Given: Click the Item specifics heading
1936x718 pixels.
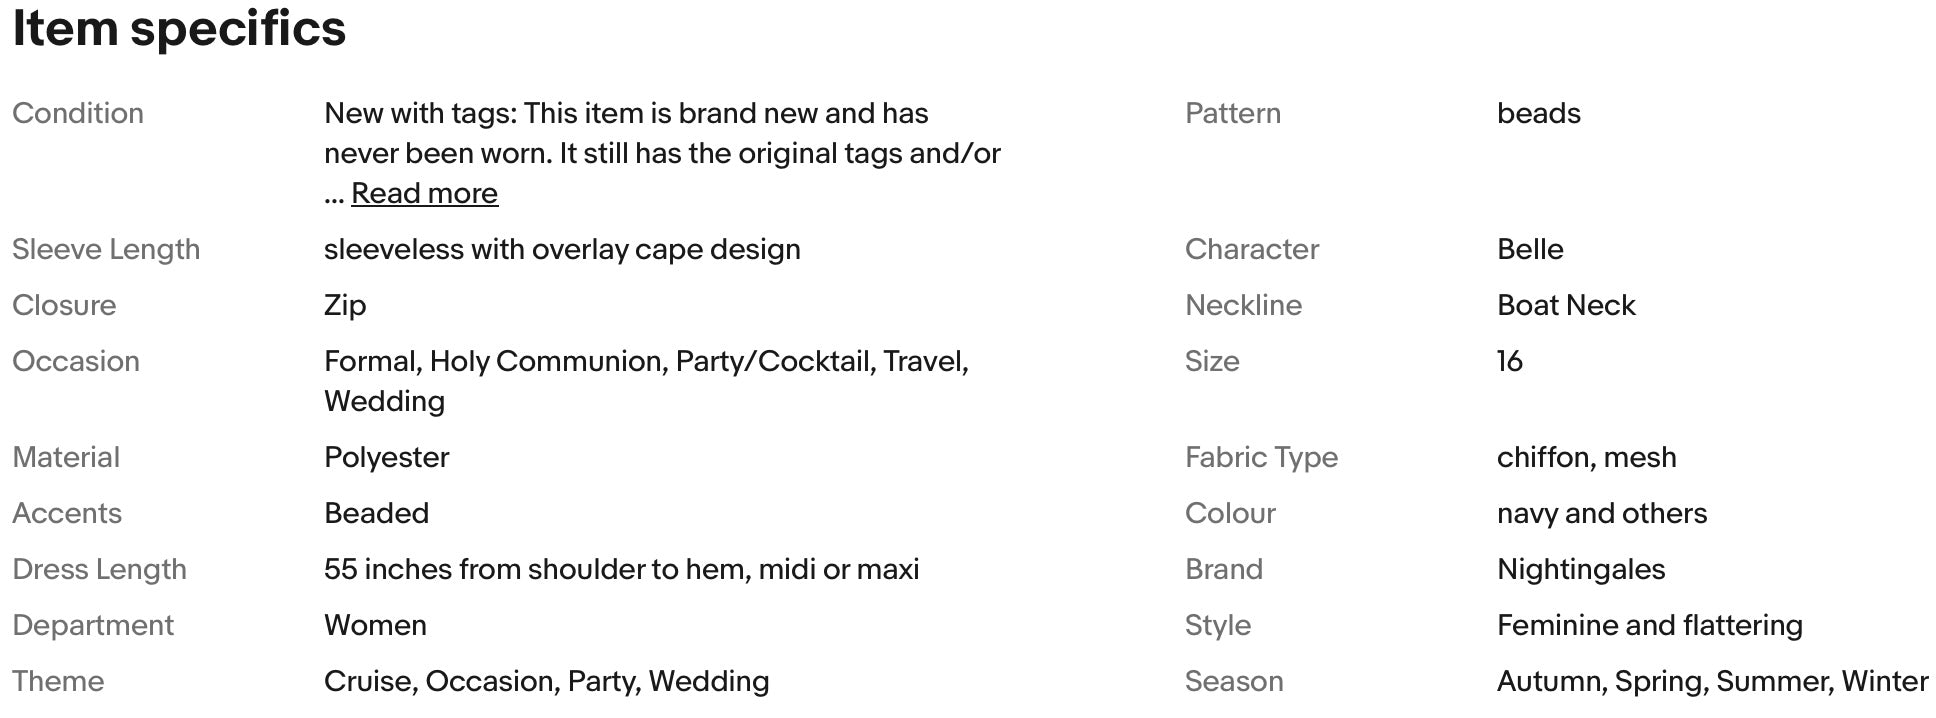Looking at the screenshot, I should pos(179,28).
